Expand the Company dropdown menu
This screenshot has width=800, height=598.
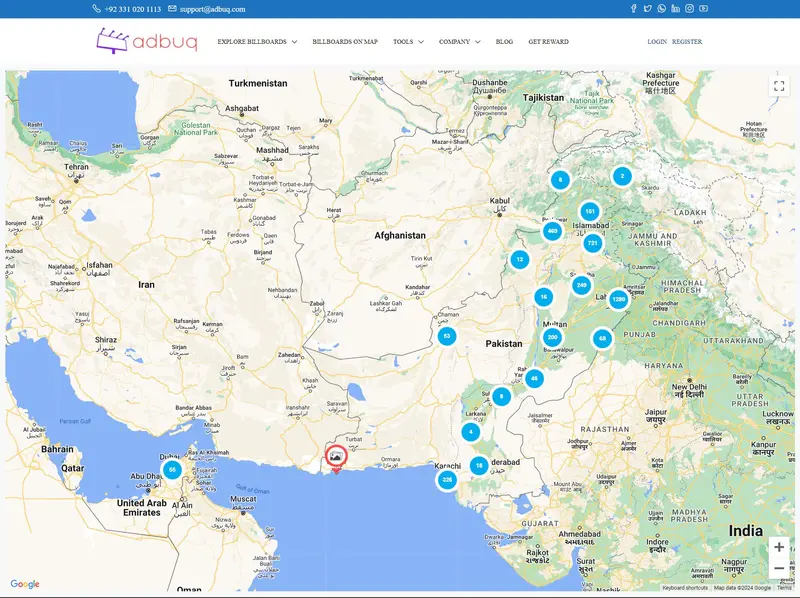(459, 42)
